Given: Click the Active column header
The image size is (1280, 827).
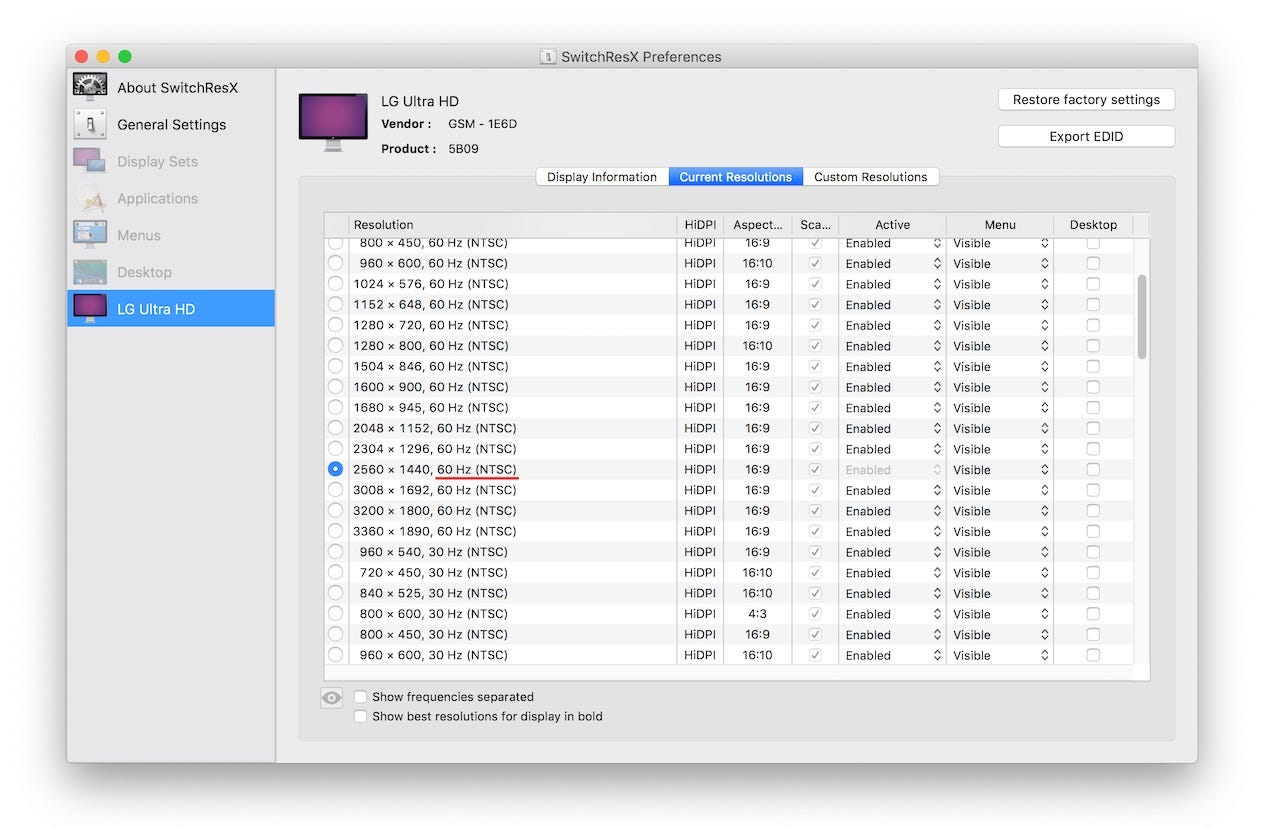Looking at the screenshot, I should coord(893,225).
